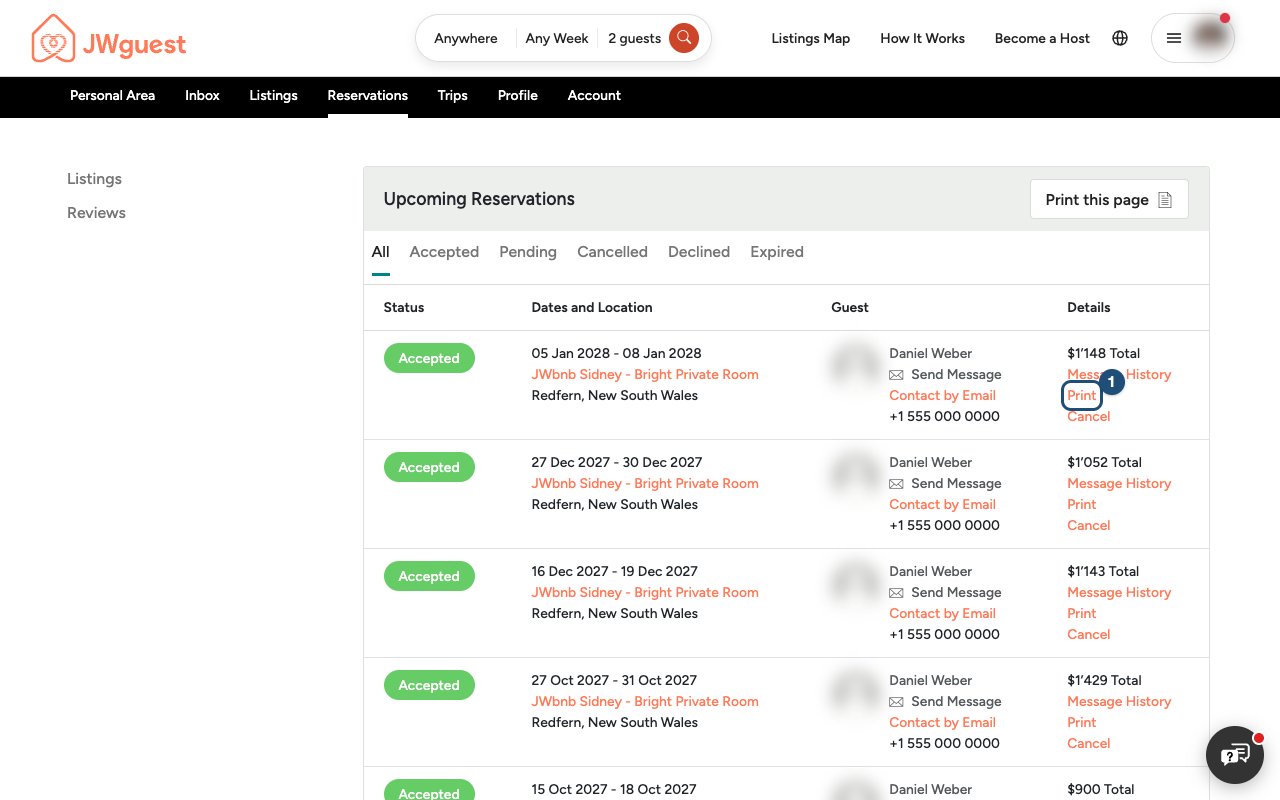
Task: Open the Any Week date selector
Action: click(556, 38)
